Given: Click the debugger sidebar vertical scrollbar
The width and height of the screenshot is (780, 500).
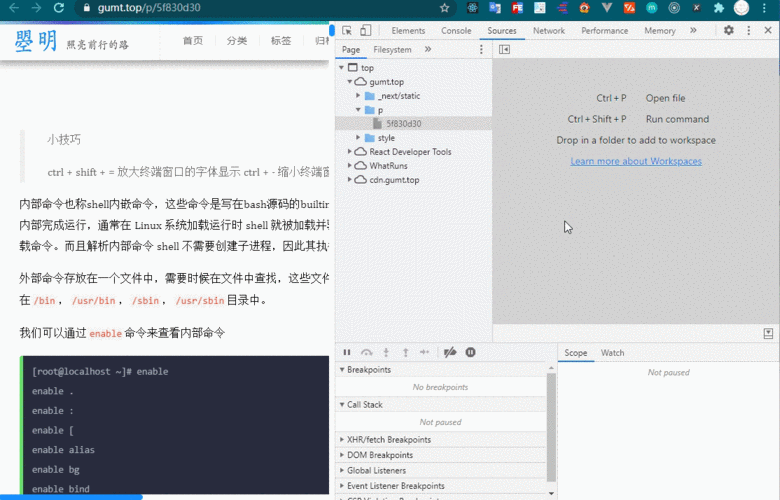Looking at the screenshot, I should (552, 420).
